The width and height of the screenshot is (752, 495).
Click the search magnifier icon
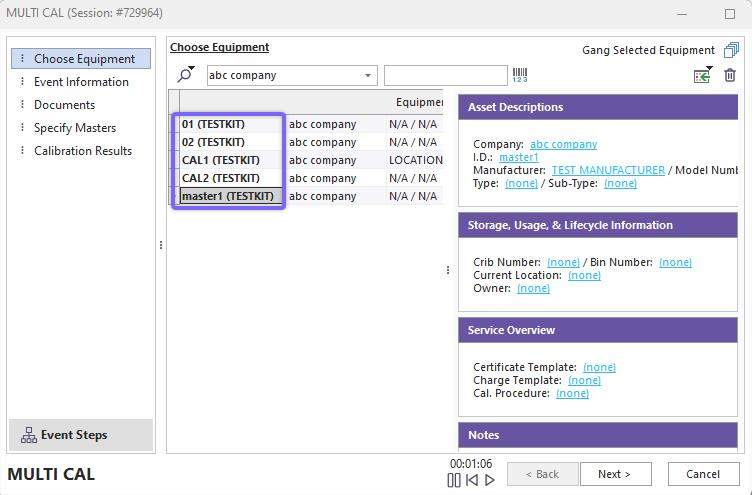(186, 75)
